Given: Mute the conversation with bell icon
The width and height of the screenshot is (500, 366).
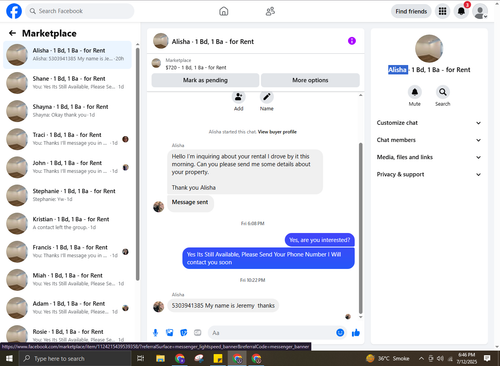Looking at the screenshot, I should point(415,92).
